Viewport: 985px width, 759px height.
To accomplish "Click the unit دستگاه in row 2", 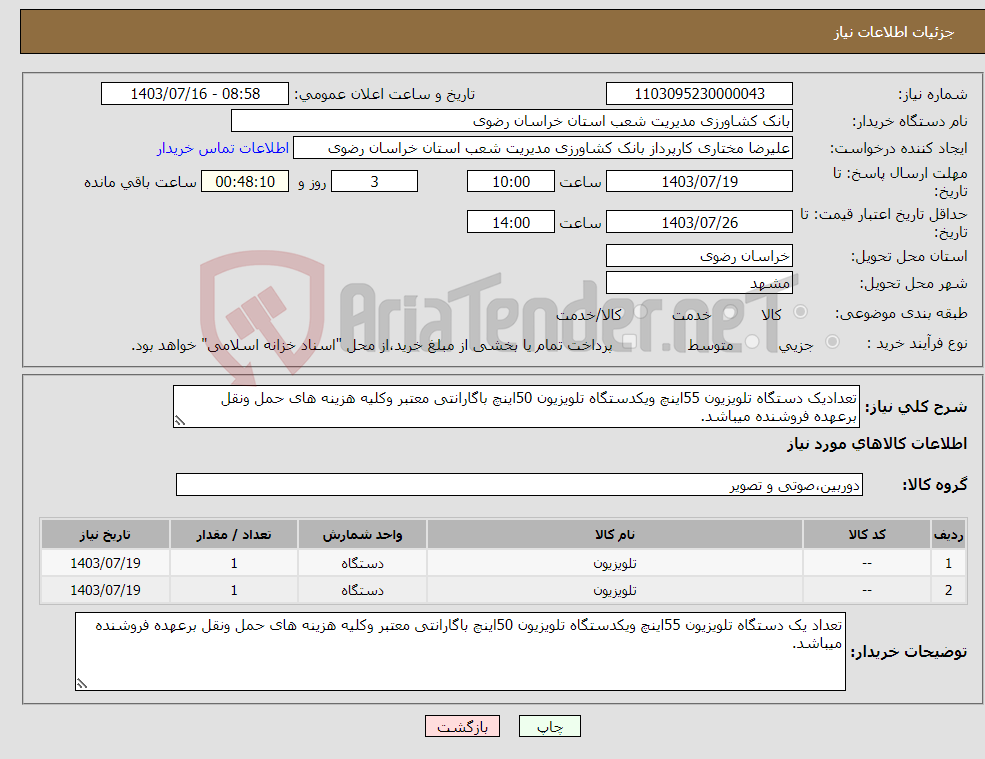I will coord(362,591).
